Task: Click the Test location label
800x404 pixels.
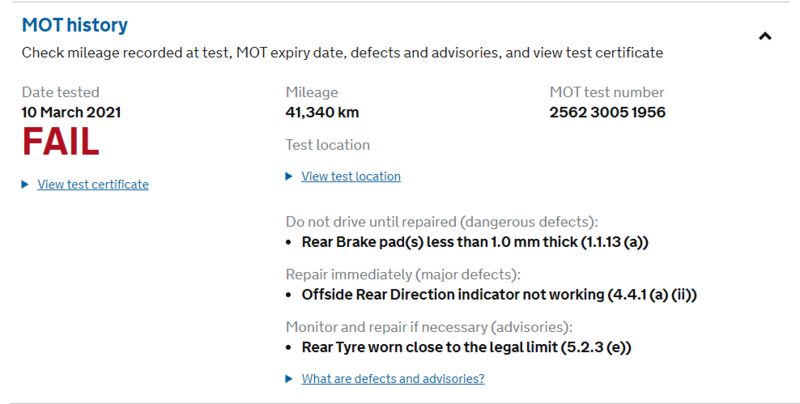Action: click(328, 145)
